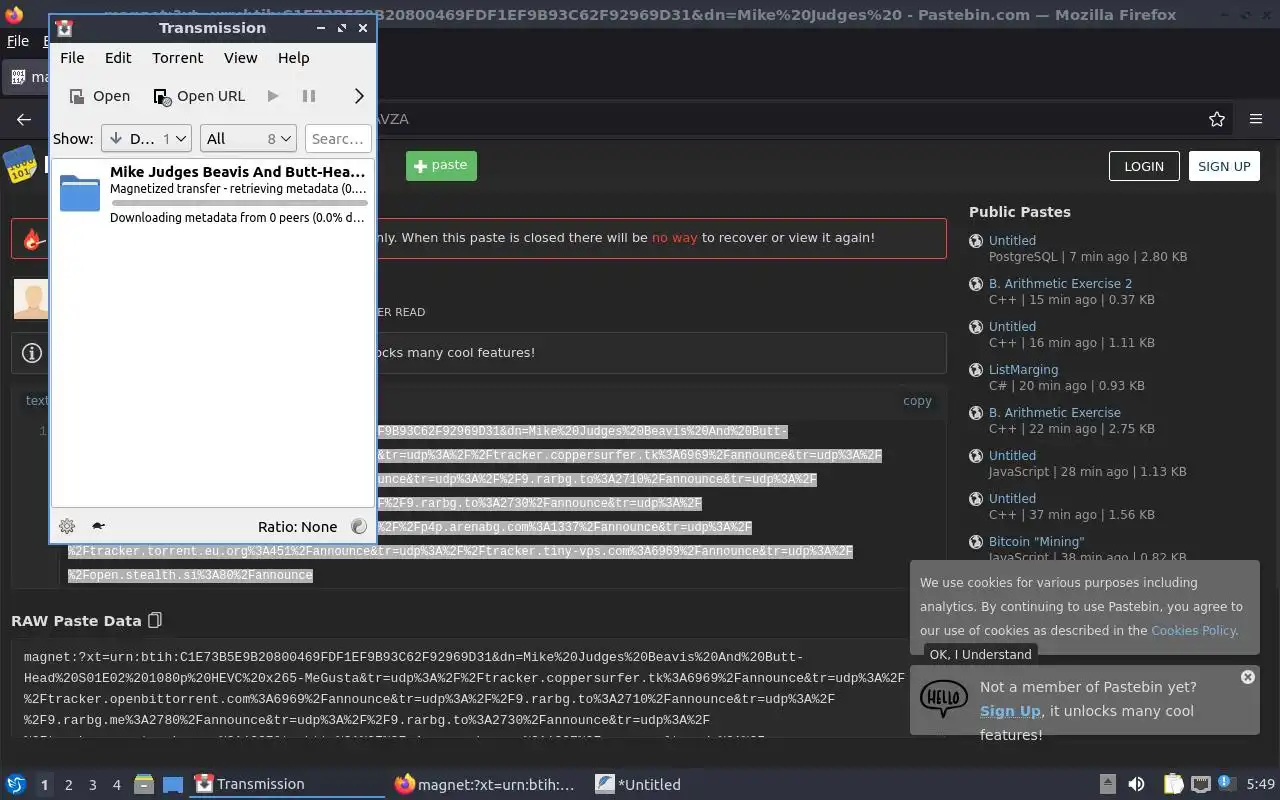Open the start menu icon in taskbar

pyautogui.click(x=15, y=784)
